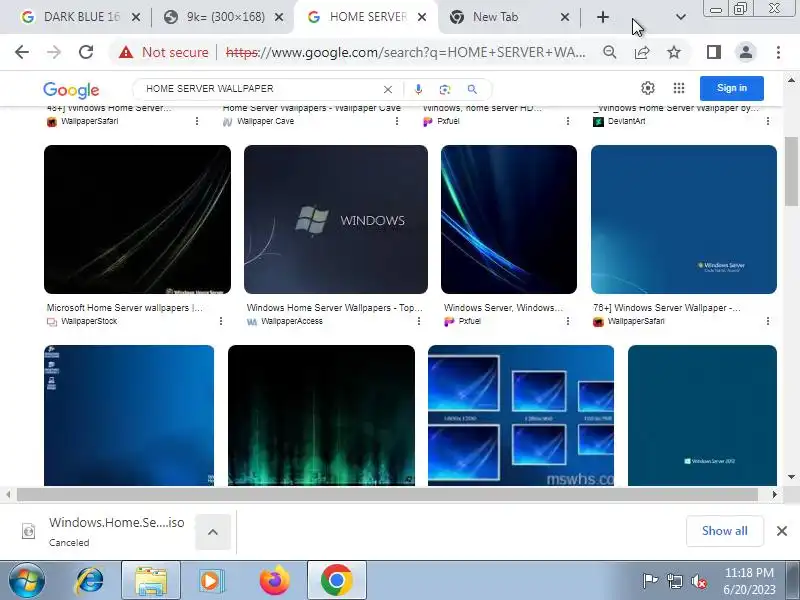Open Action Center flag in tray
This screenshot has height=600, width=800.
[650, 581]
